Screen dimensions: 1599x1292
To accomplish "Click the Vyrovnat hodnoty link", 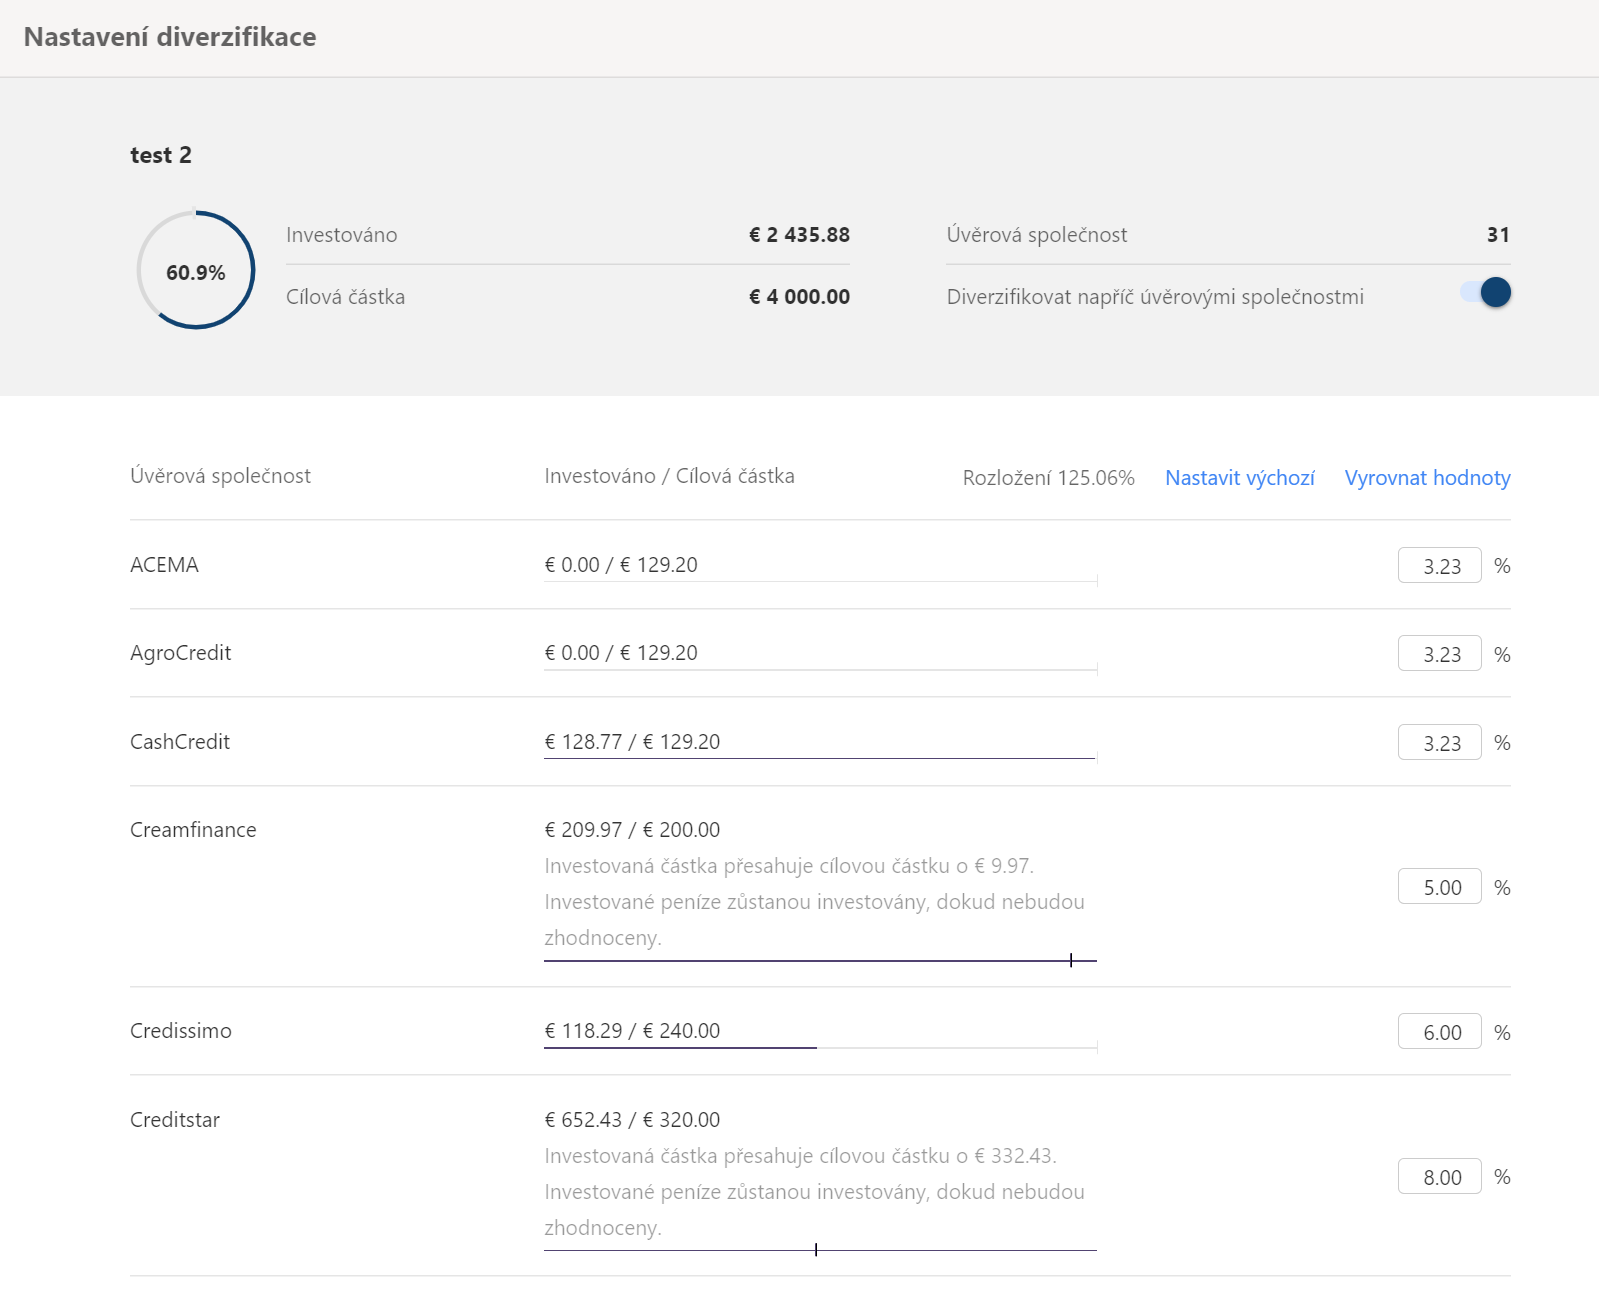I will tap(1427, 478).
